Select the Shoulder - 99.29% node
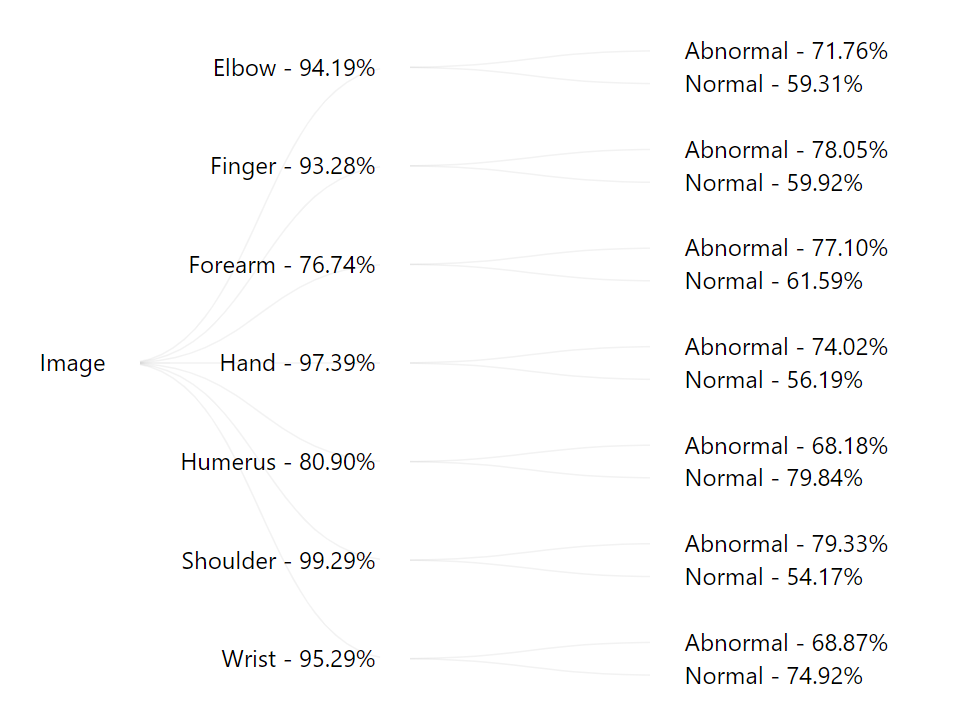The image size is (957, 710). point(278,561)
